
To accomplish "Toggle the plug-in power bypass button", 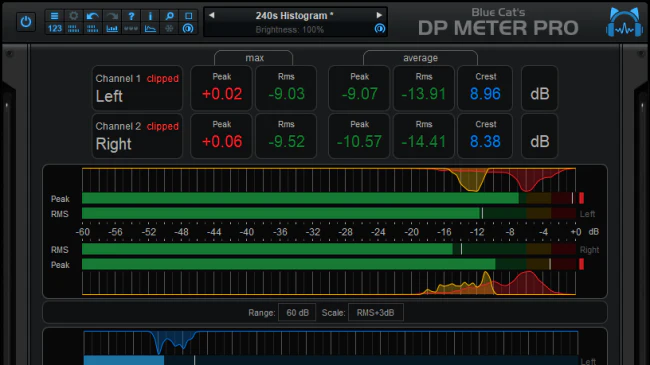I will point(26,22).
